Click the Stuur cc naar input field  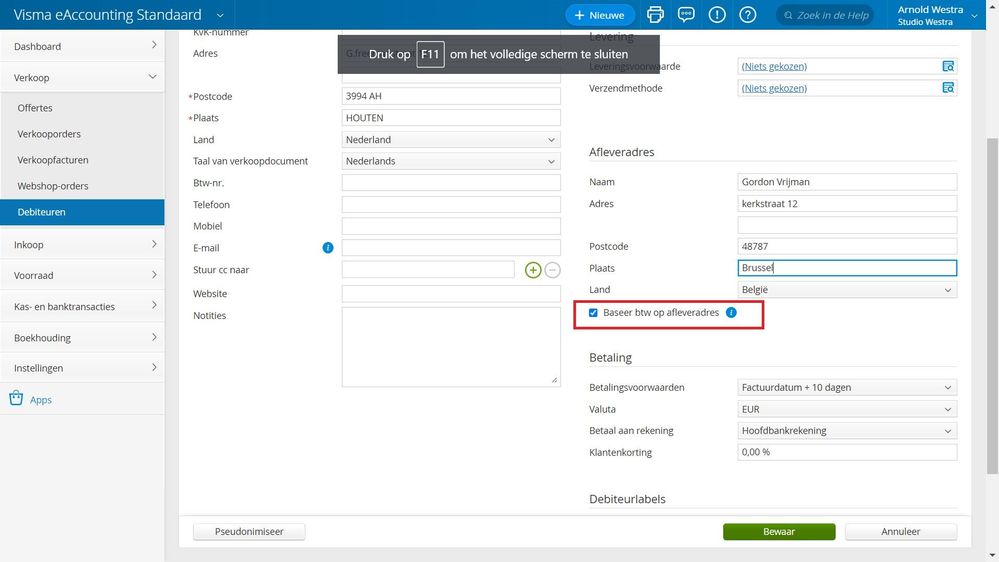point(428,270)
